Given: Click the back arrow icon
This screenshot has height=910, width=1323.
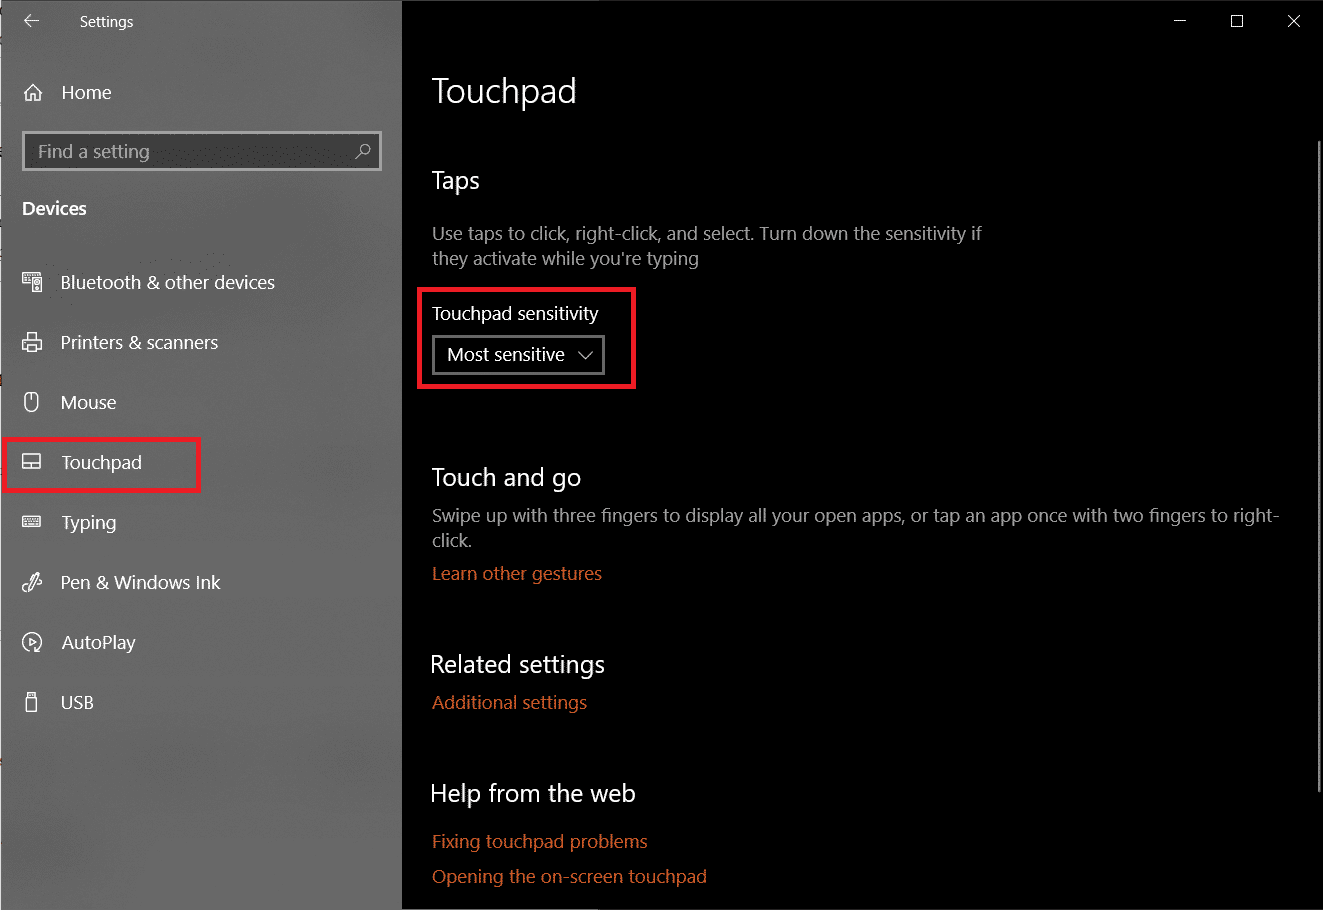Looking at the screenshot, I should pyautogui.click(x=31, y=21).
